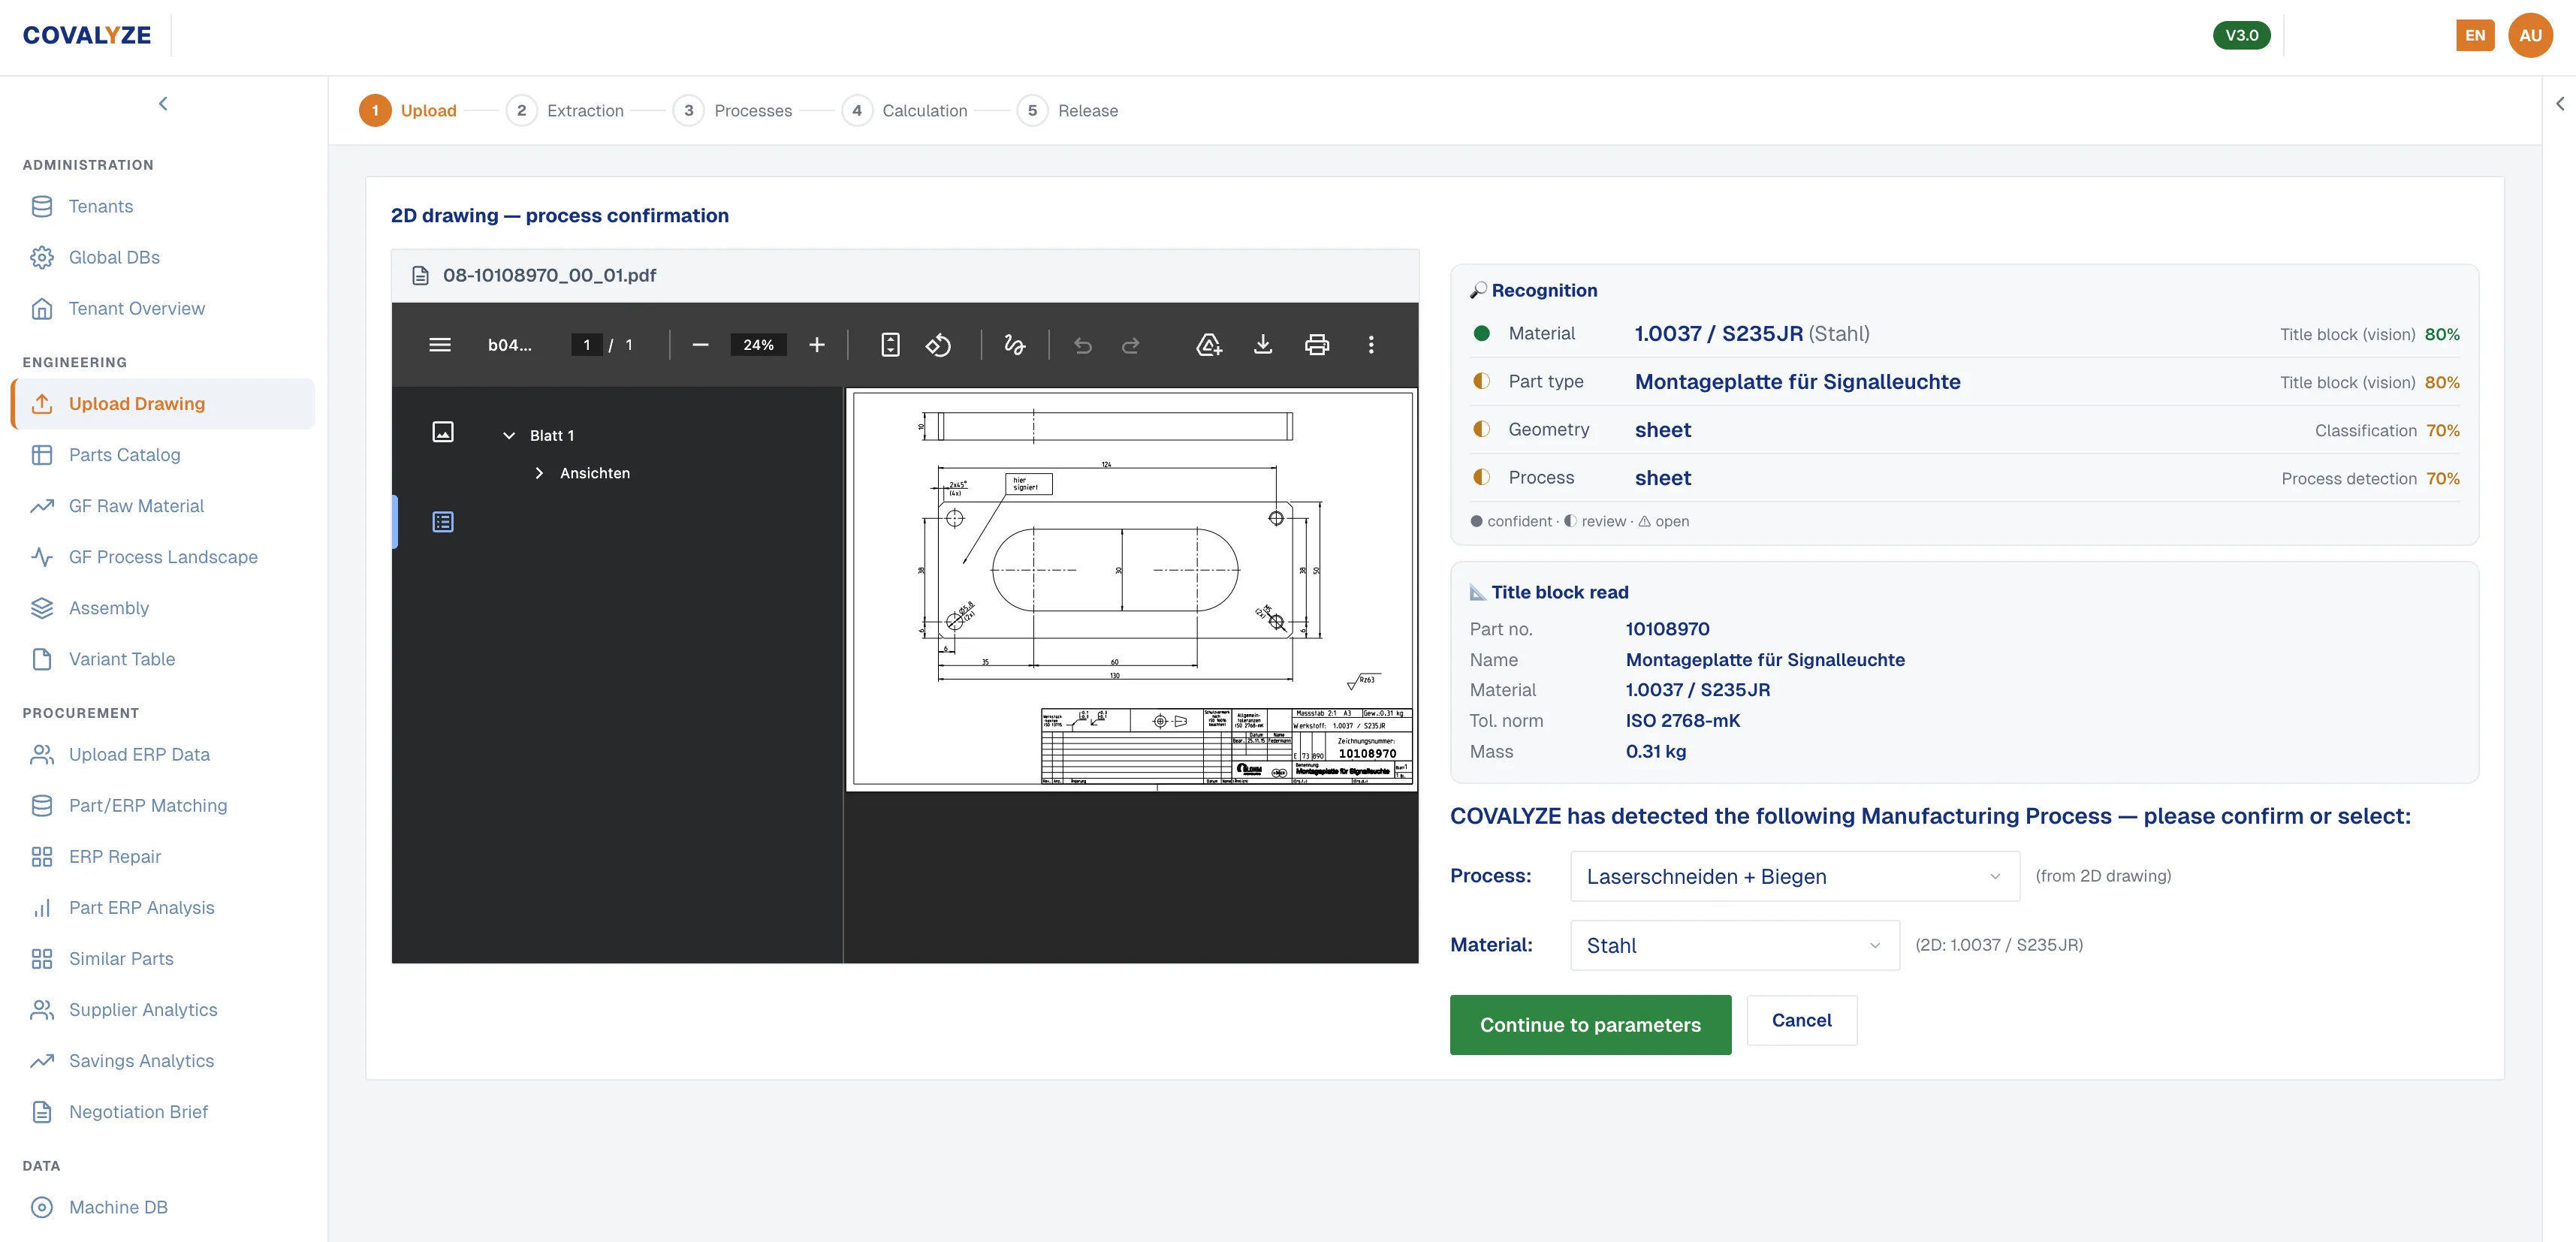Open Parts Catalog page
The width and height of the screenshot is (2576, 1242).
tap(163, 455)
